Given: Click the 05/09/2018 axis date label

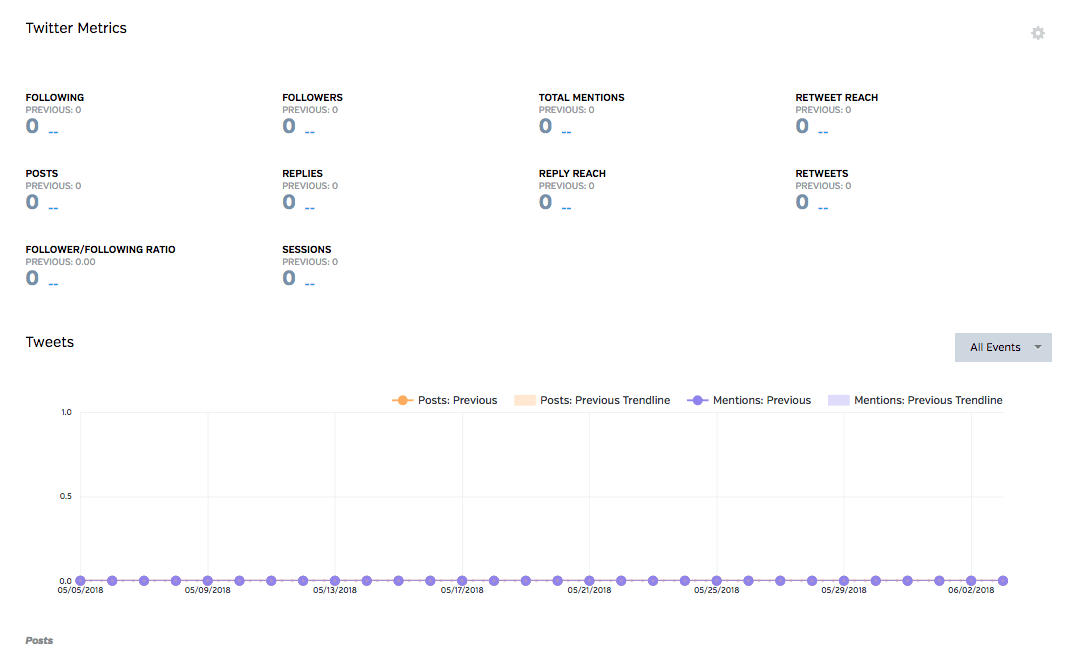Looking at the screenshot, I should click(x=207, y=590).
